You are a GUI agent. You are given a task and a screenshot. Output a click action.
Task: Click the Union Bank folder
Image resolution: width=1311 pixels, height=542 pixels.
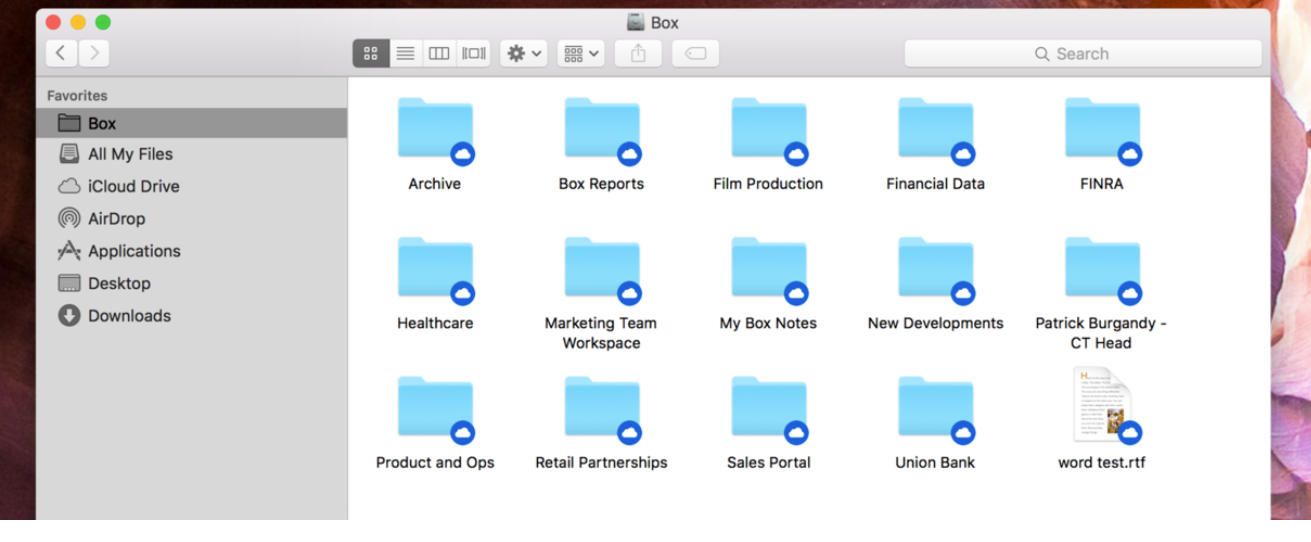(935, 407)
